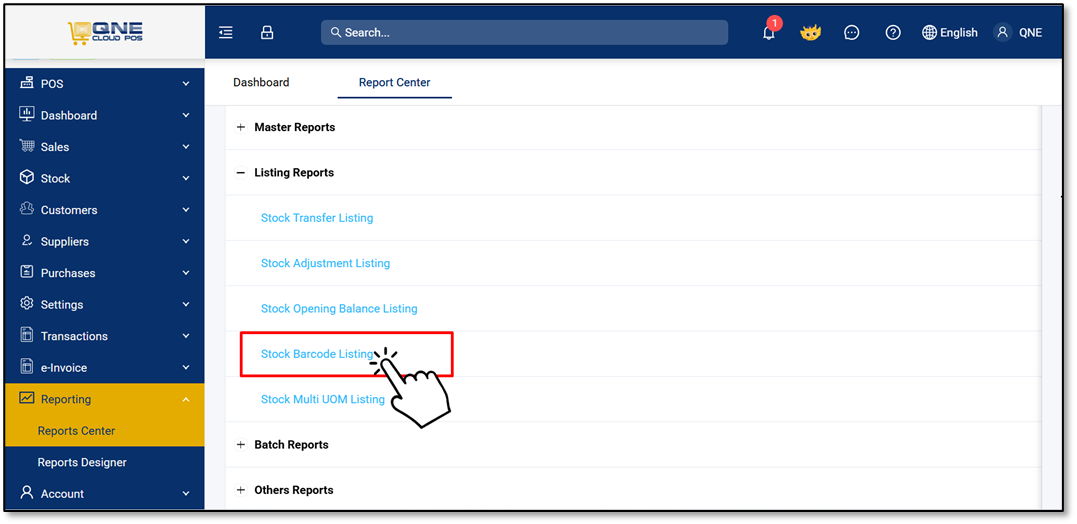
Task: Collapse the sidebar menu toggle icon
Action: point(226,32)
